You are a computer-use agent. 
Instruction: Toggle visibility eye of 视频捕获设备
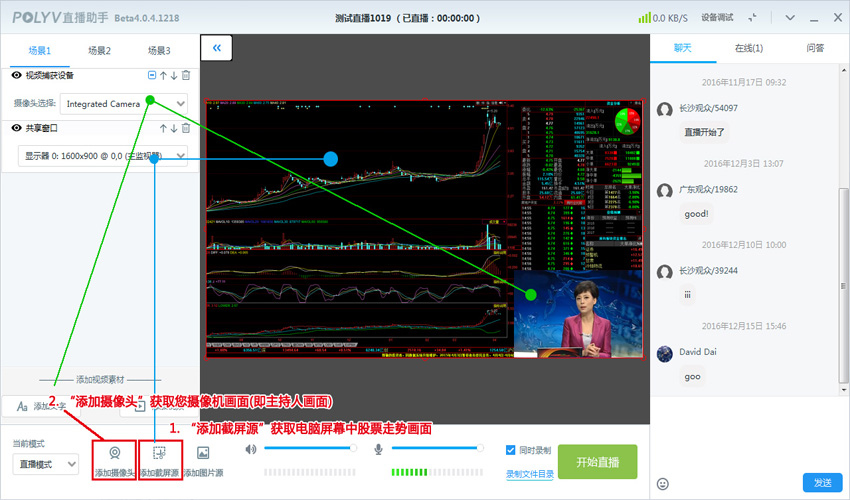pos(17,76)
